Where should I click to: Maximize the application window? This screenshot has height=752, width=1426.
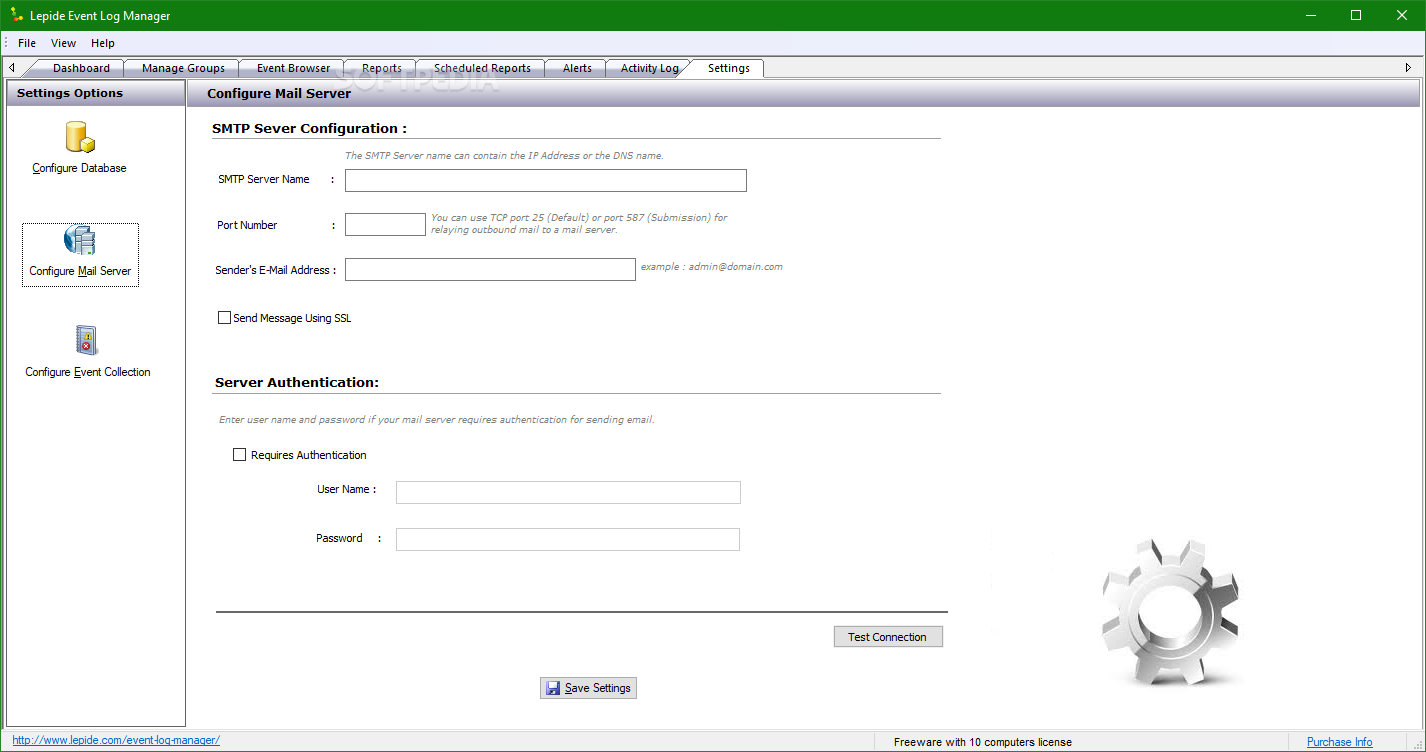[1356, 15]
